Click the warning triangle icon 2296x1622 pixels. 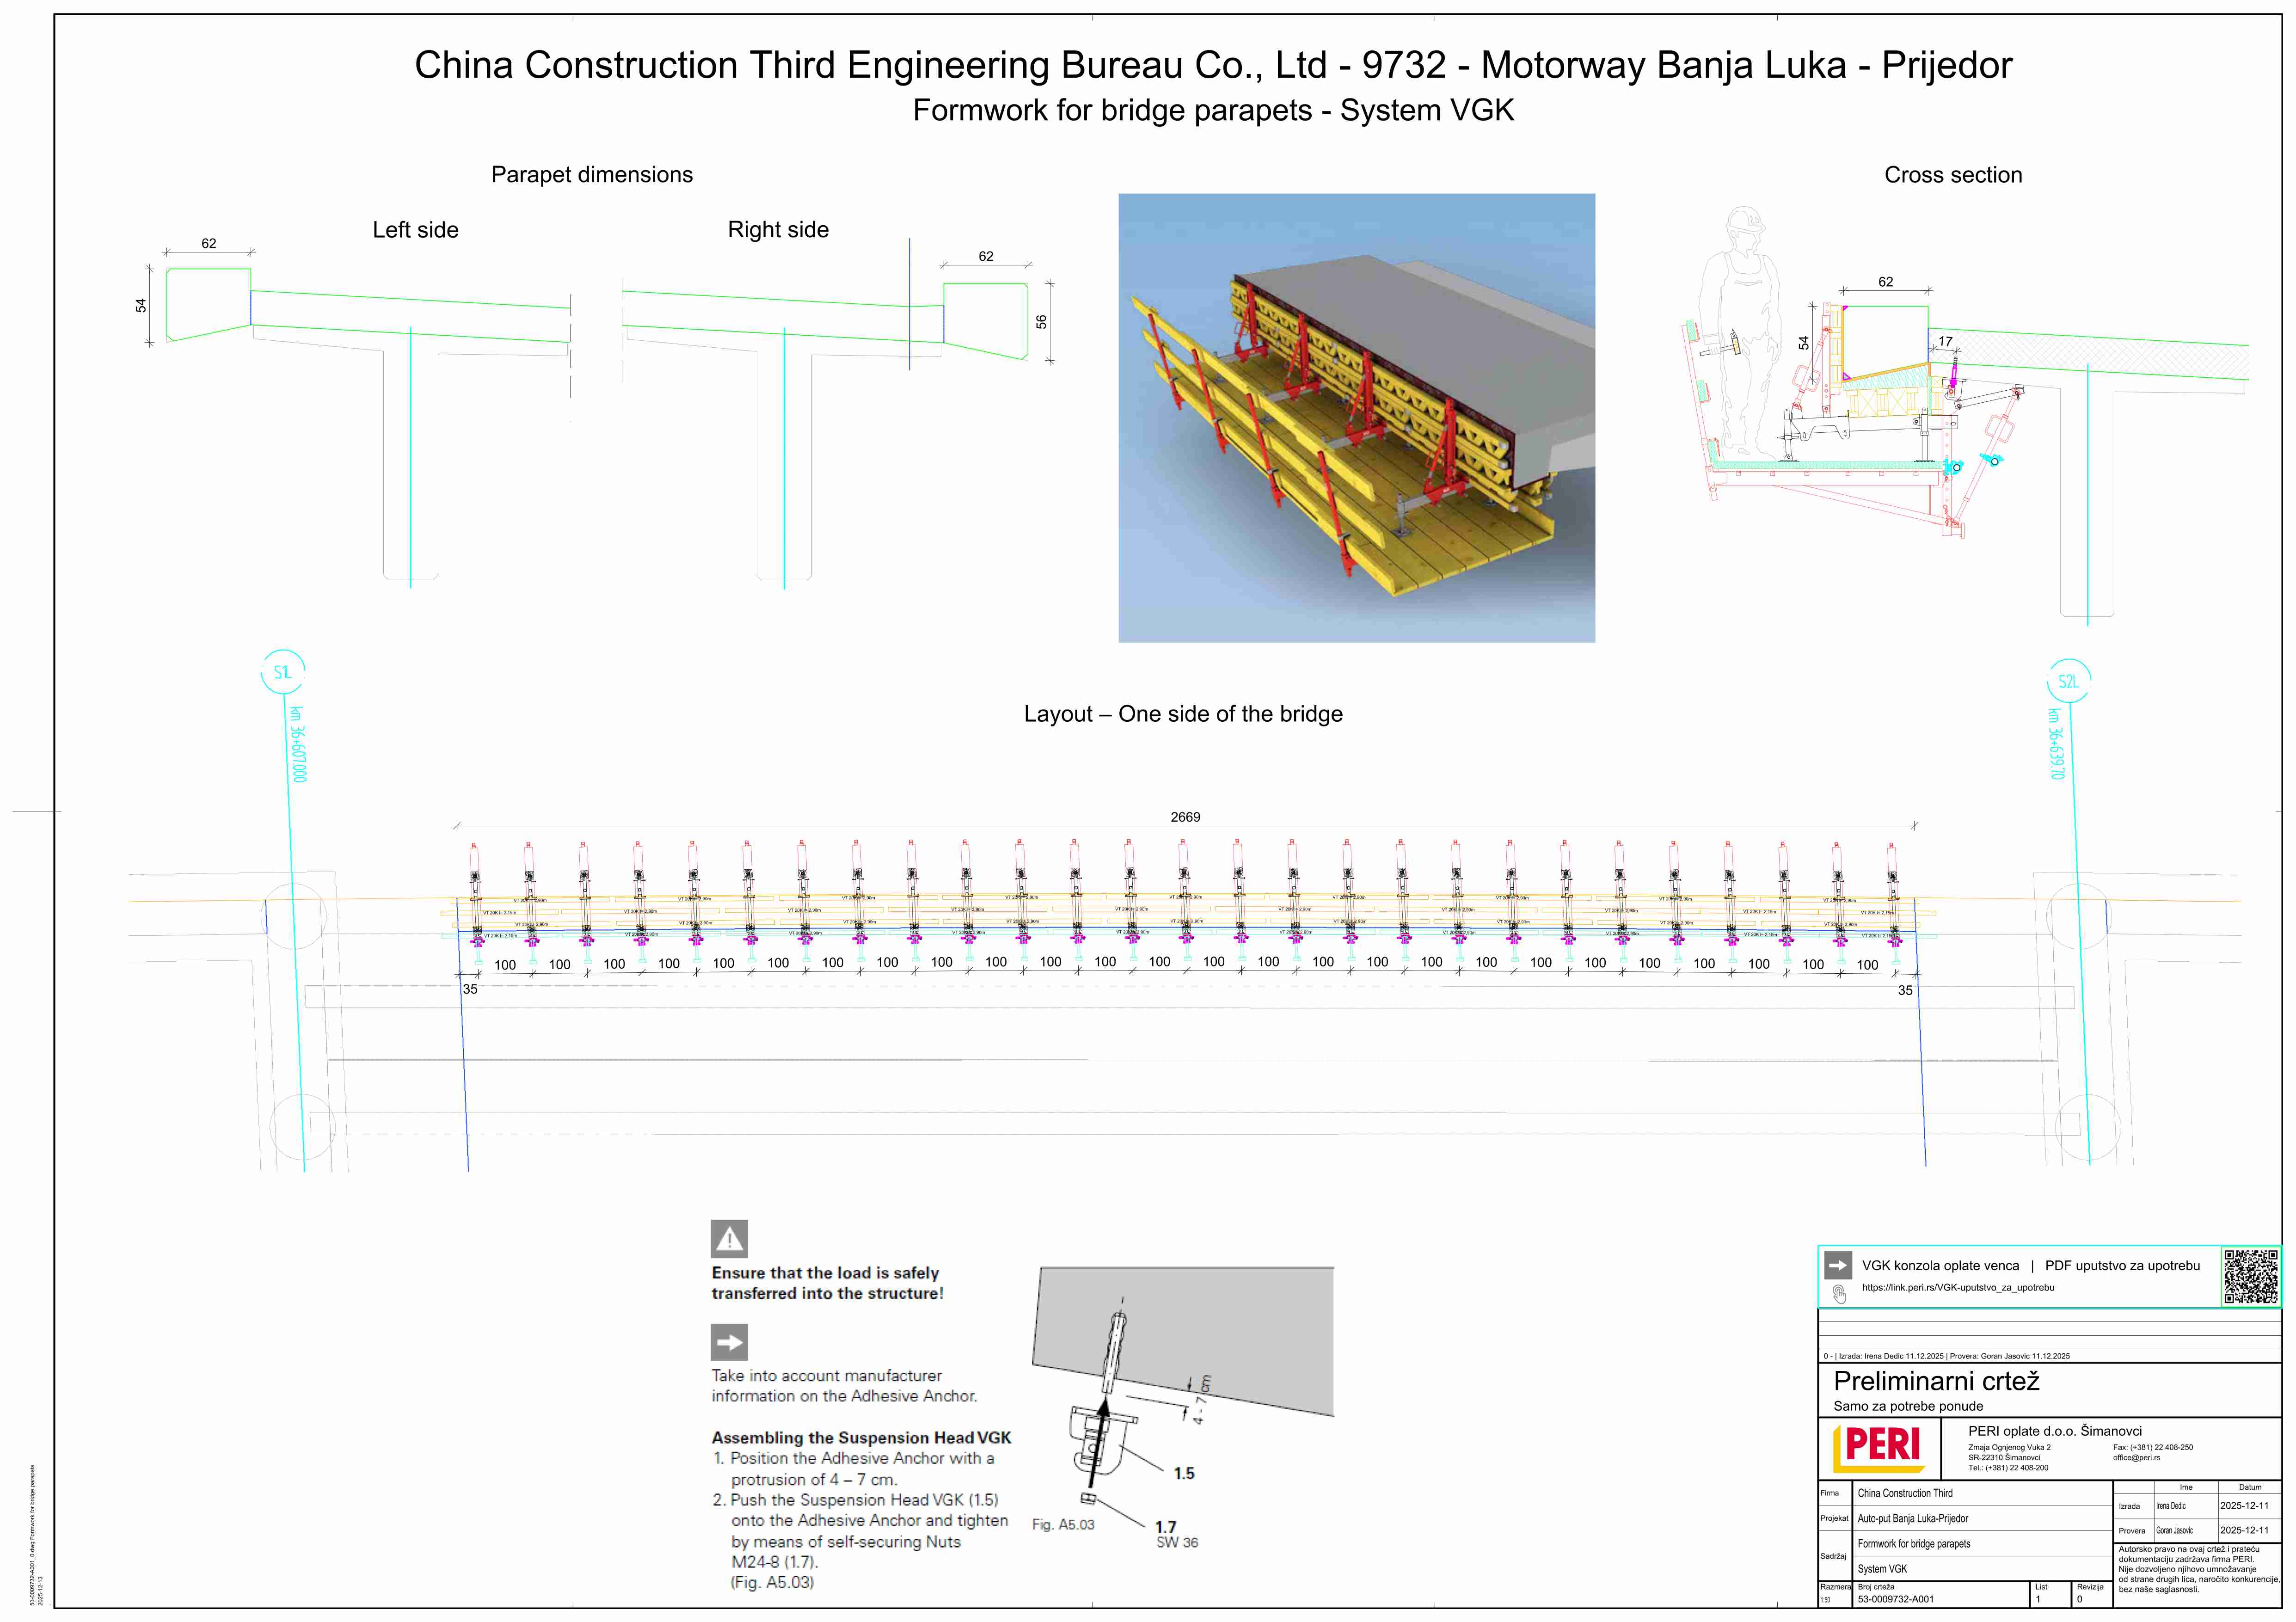tap(729, 1239)
